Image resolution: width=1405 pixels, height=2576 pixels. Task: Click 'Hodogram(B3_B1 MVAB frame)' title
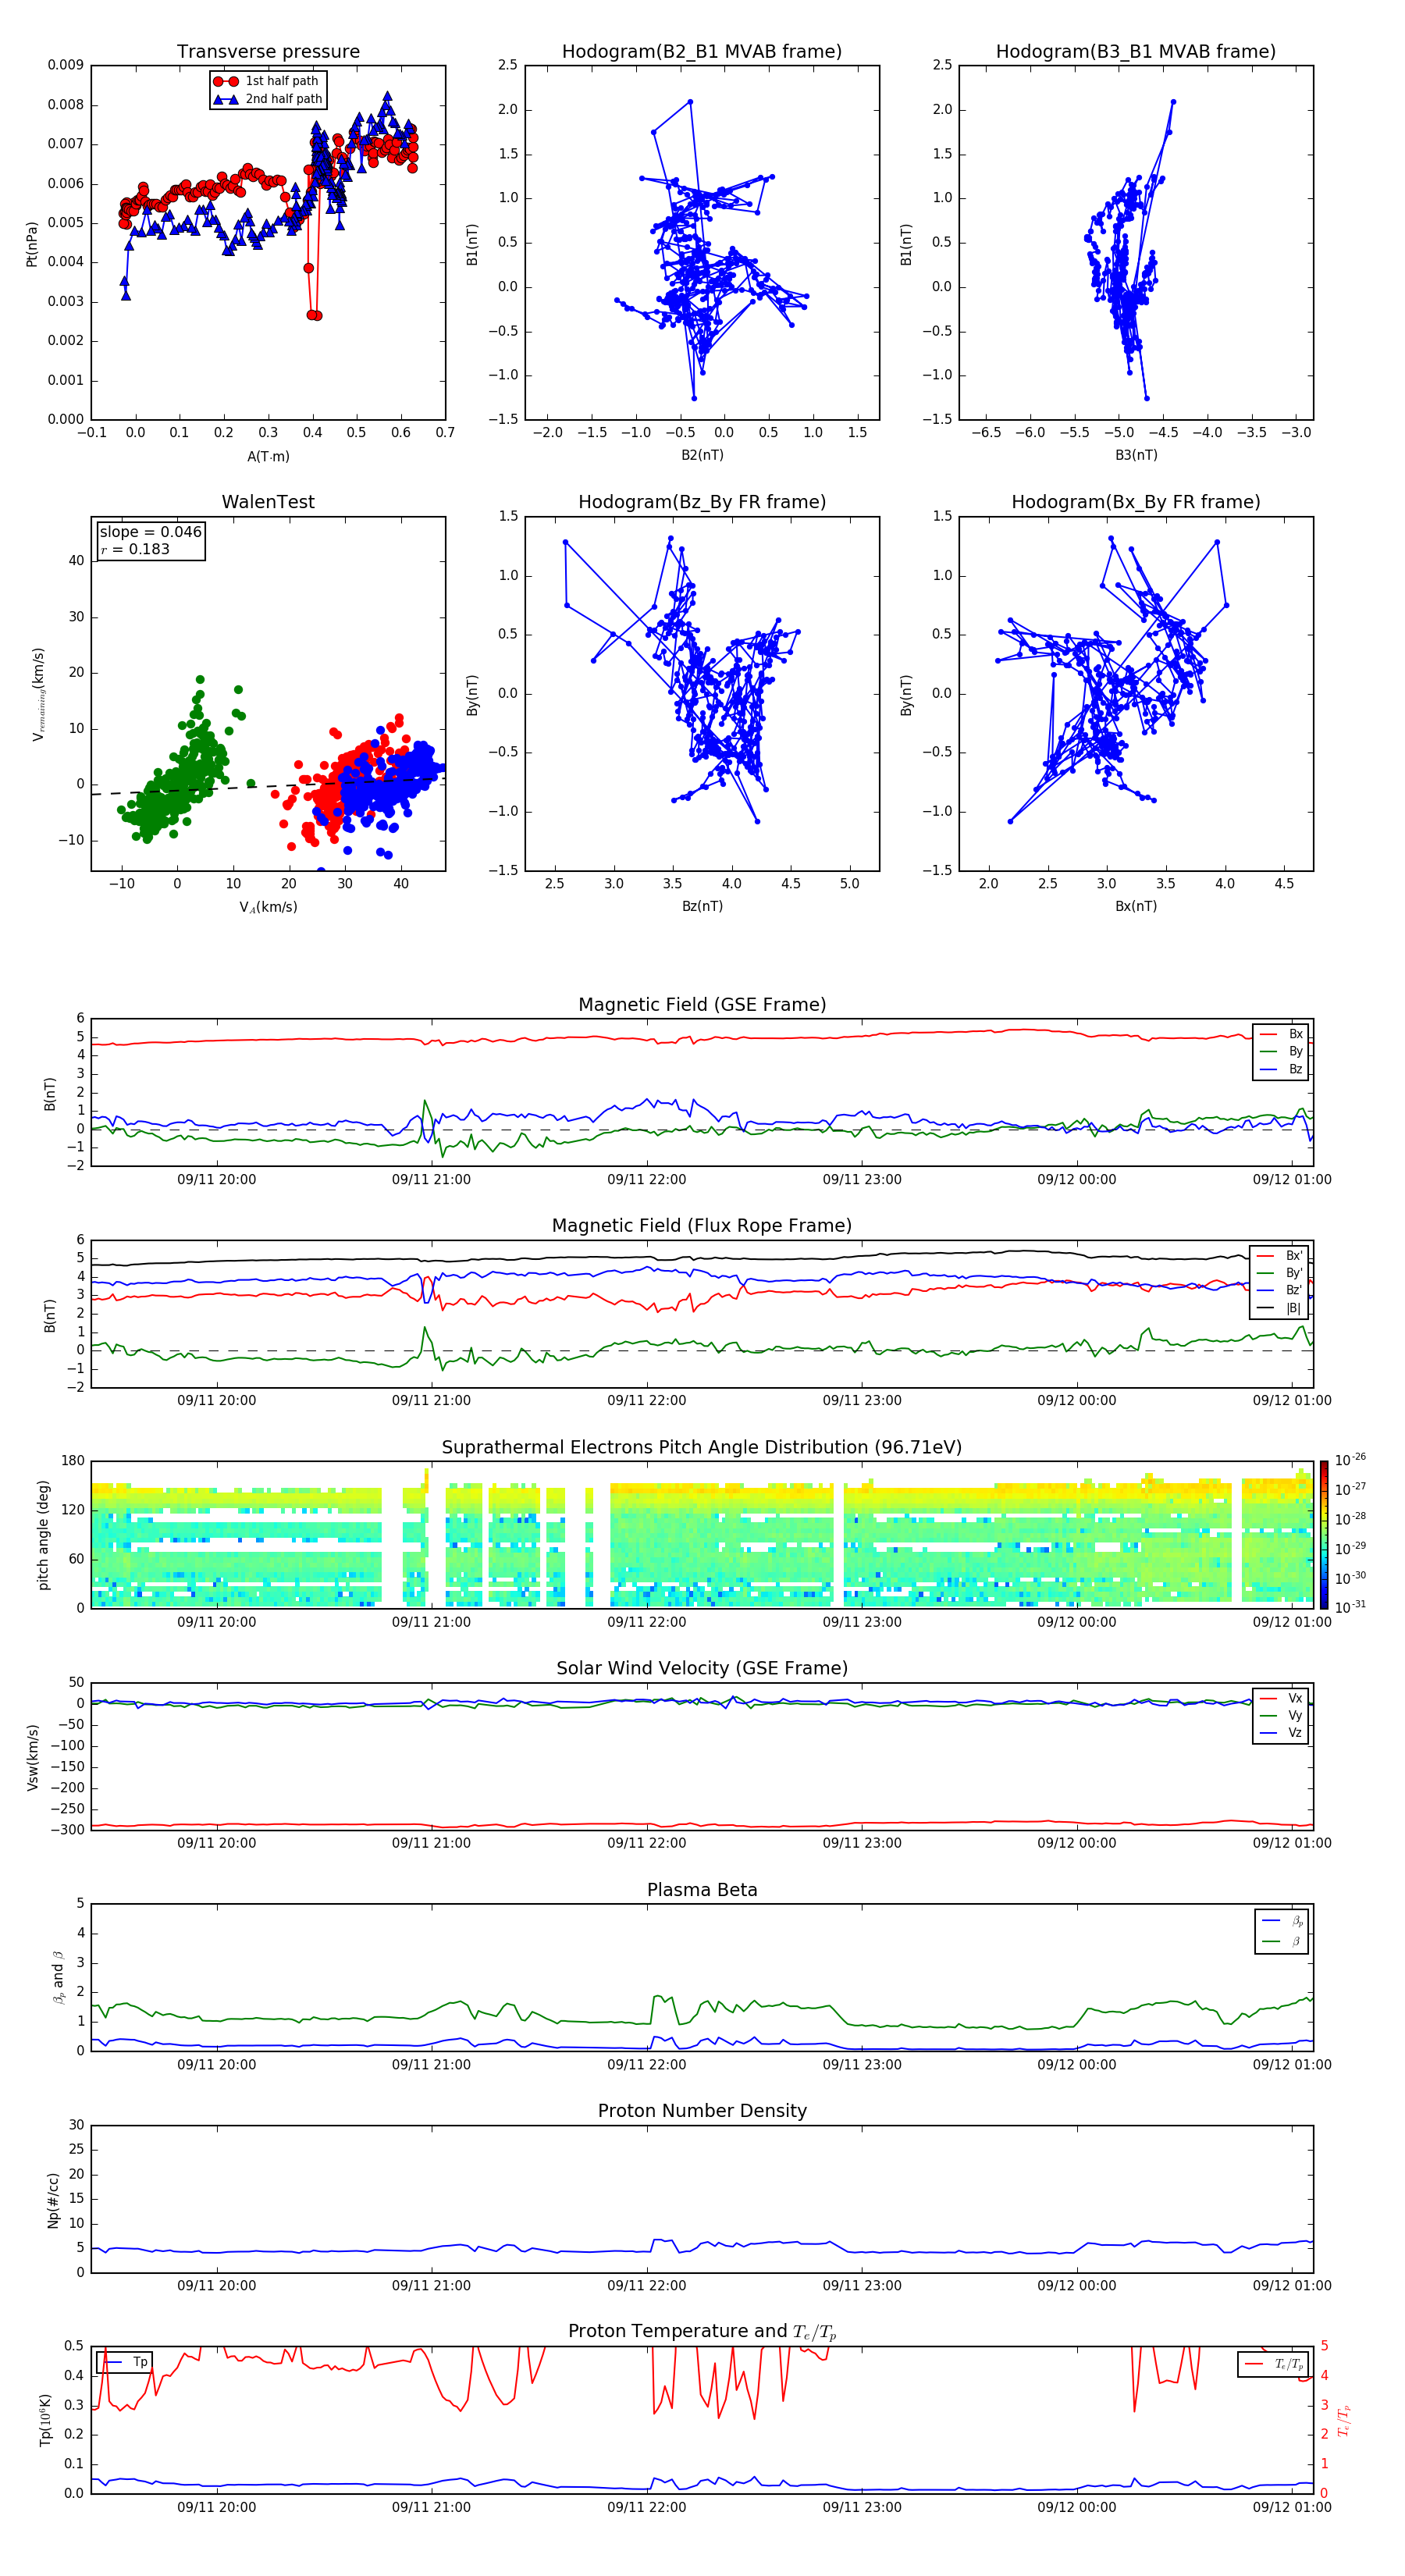click(x=1136, y=51)
